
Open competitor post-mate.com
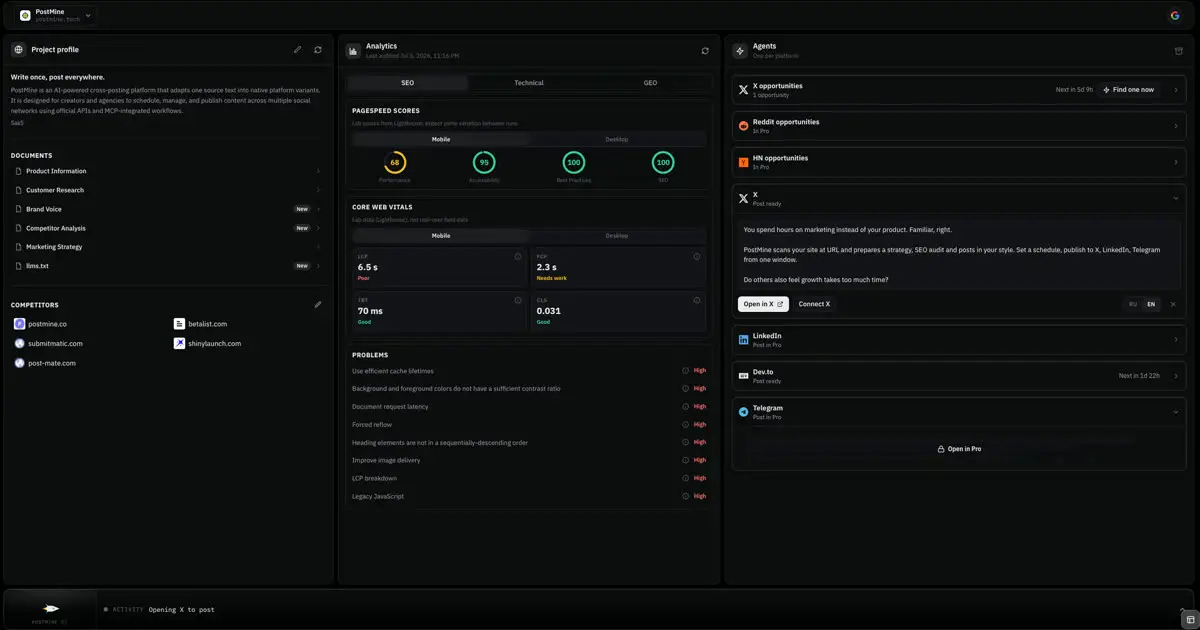coord(45,363)
